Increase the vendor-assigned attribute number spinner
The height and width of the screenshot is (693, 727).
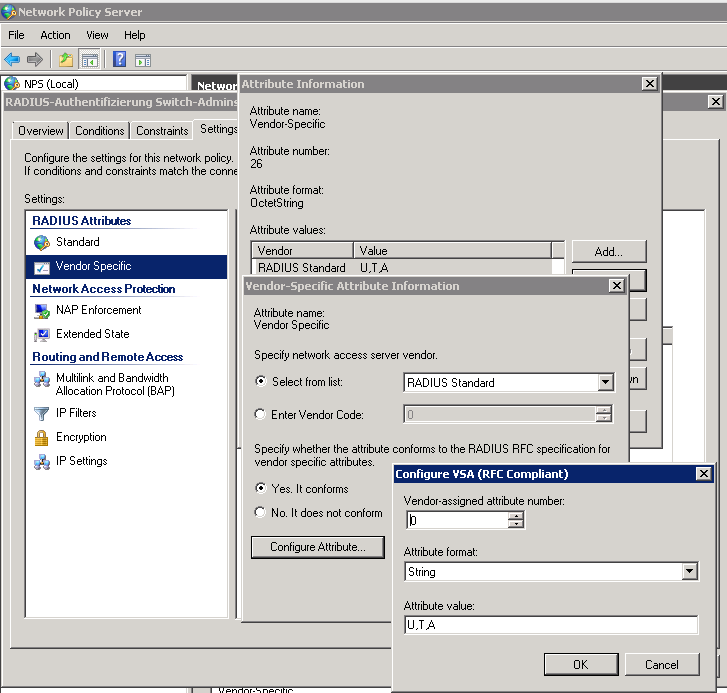(x=516, y=515)
